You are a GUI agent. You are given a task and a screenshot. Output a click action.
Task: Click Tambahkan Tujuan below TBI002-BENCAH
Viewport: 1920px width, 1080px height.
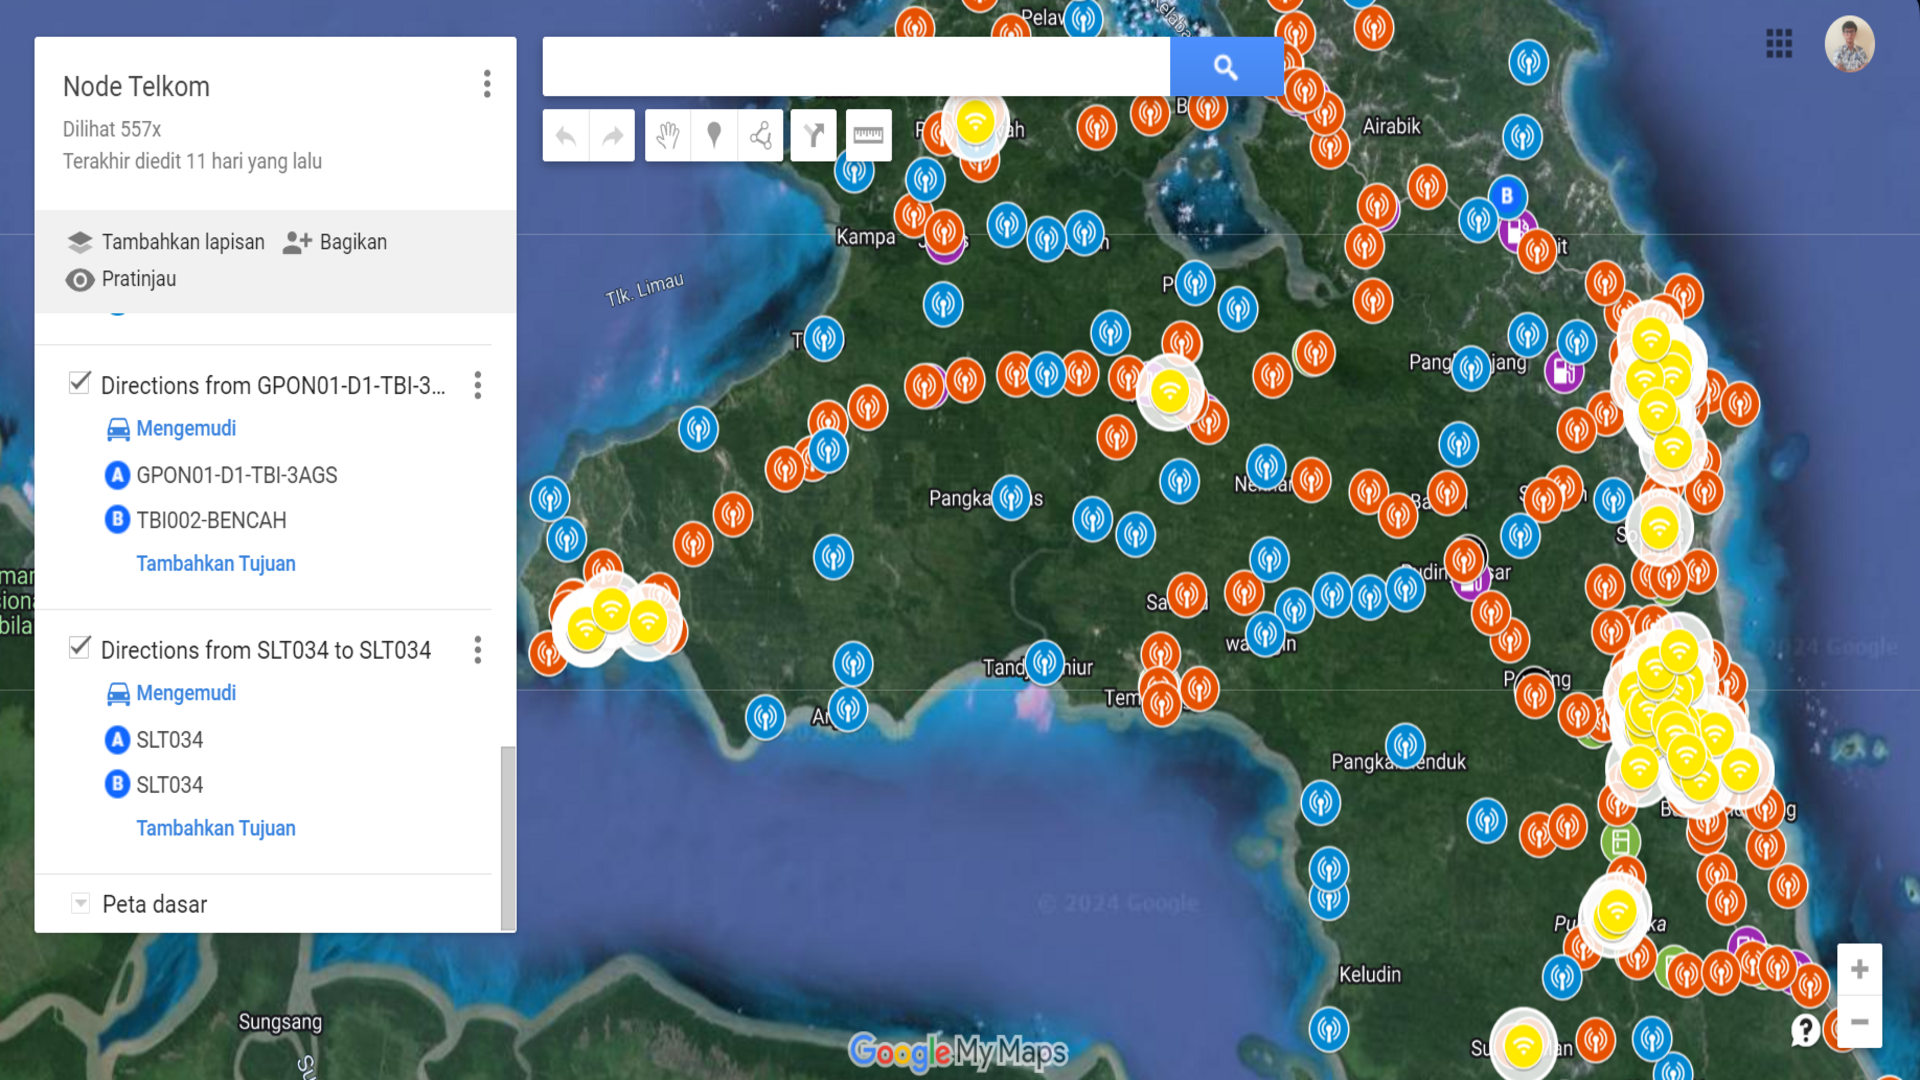(216, 564)
